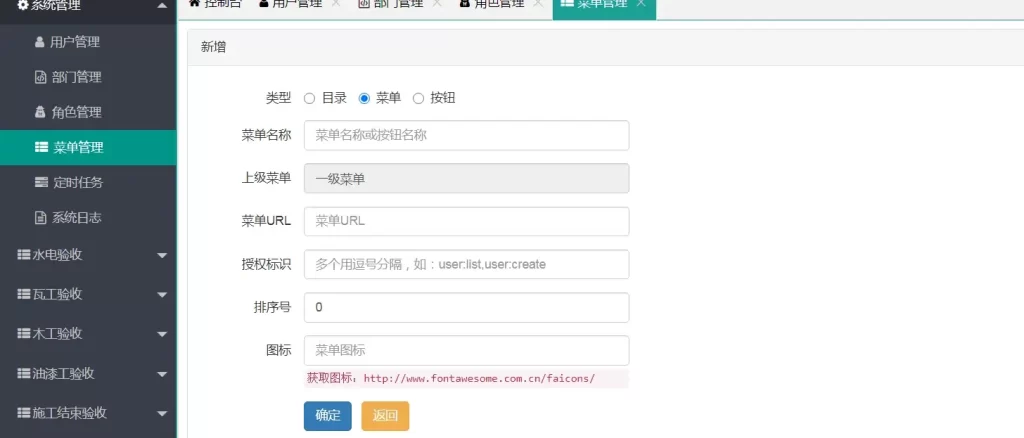This screenshot has height=438, width=1024.
Task: Click the orange 返回 button
Action: (x=385, y=416)
